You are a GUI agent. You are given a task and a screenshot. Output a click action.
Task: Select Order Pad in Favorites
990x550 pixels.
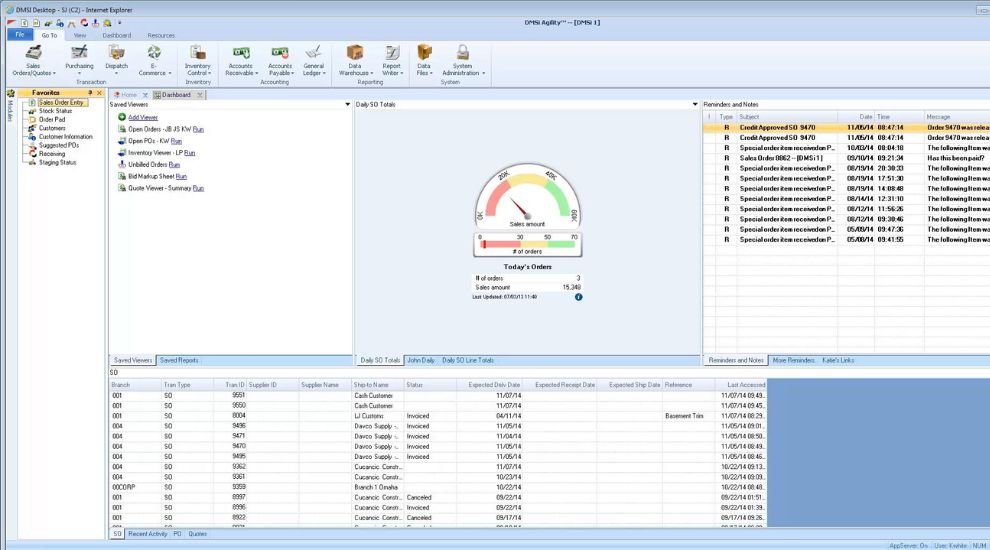click(x=52, y=119)
